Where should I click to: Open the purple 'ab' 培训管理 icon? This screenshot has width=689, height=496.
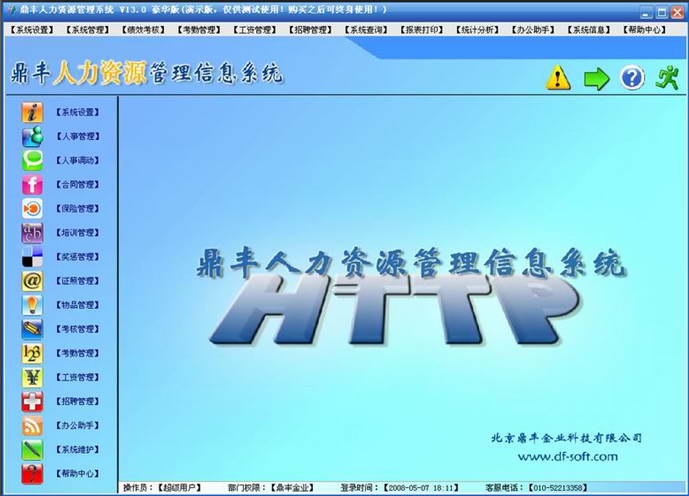click(33, 232)
